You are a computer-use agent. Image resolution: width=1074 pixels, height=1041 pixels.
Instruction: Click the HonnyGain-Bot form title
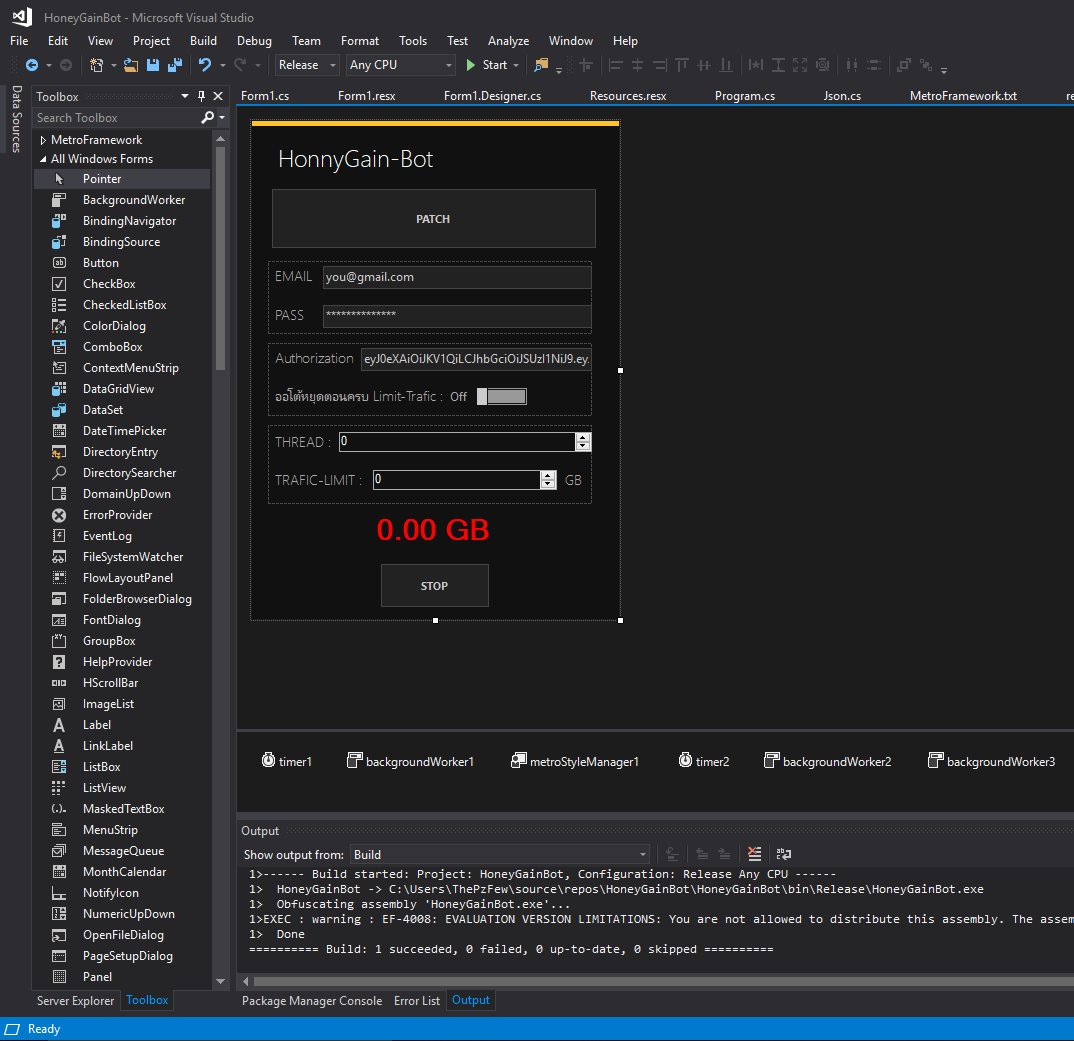(355, 159)
